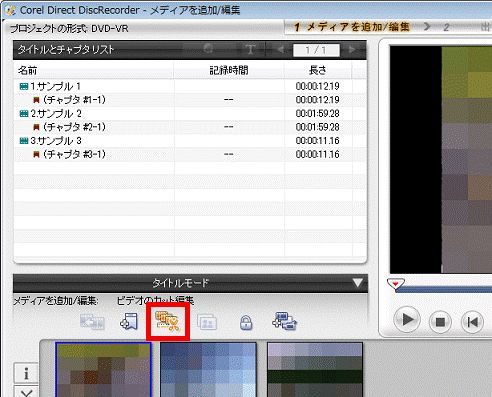
Task: Click the chapter flag icon for #3-1
Action: point(37,154)
